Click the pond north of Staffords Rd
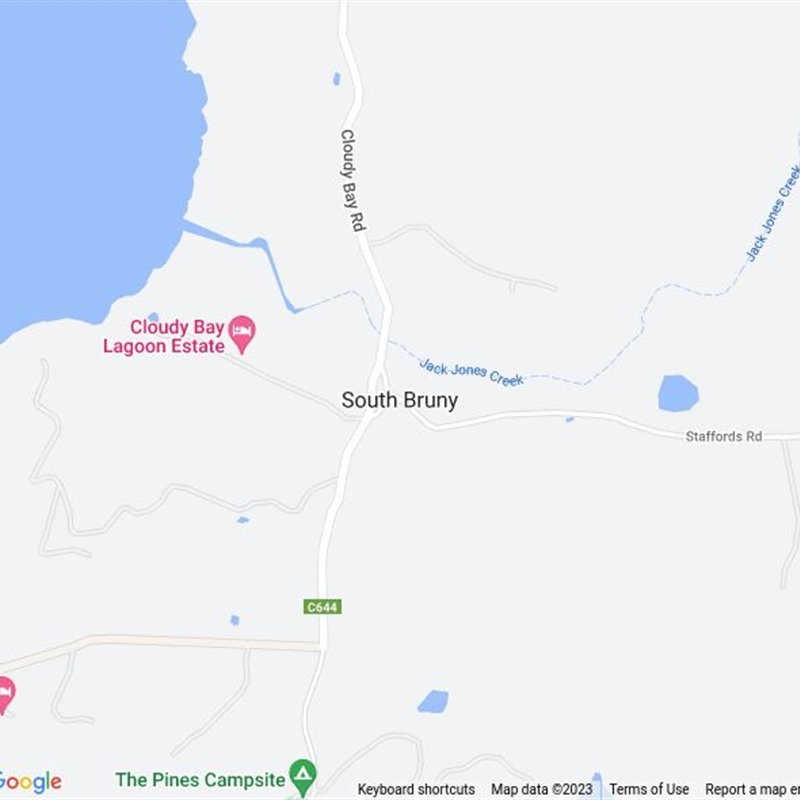 (x=678, y=393)
